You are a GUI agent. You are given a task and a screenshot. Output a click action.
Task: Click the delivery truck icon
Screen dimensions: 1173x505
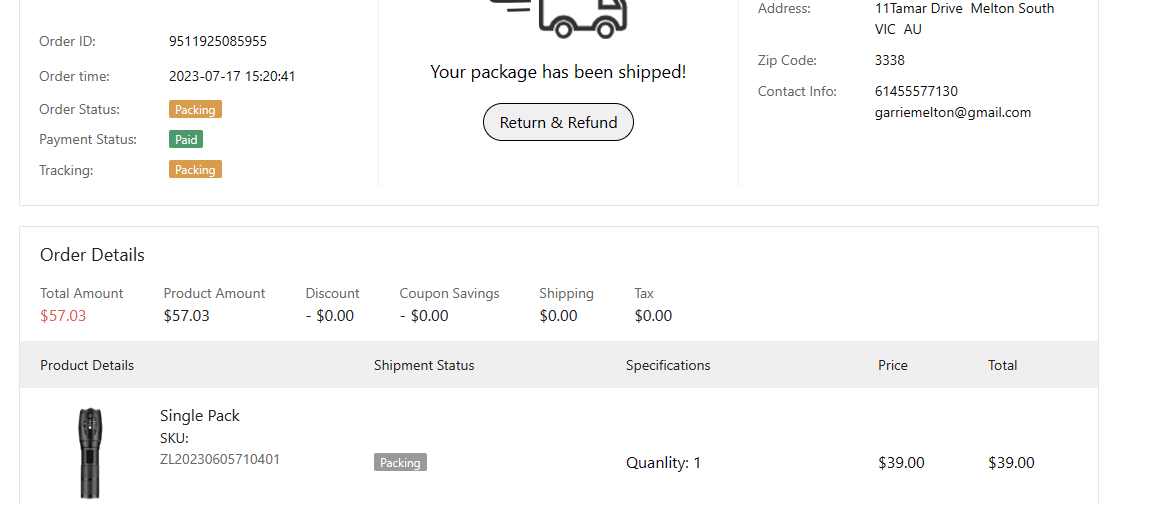(x=582, y=15)
